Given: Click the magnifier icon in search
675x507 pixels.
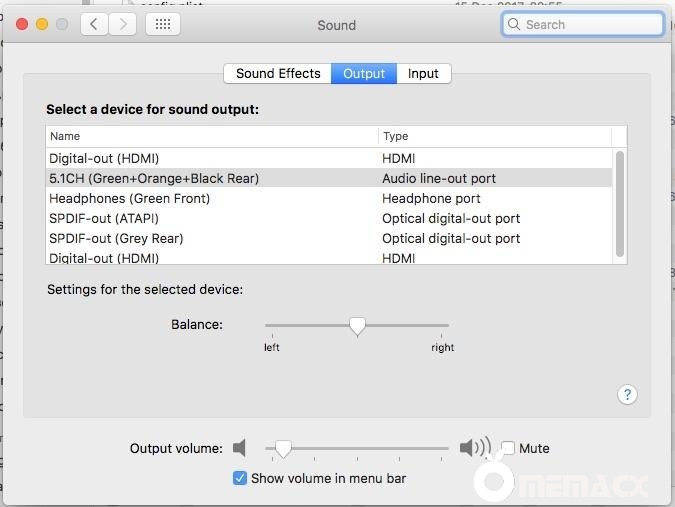Looking at the screenshot, I should pyautogui.click(x=514, y=25).
